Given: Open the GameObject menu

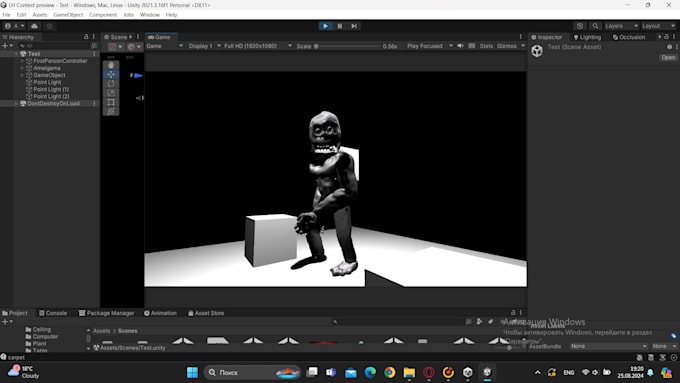Looking at the screenshot, I should [68, 15].
